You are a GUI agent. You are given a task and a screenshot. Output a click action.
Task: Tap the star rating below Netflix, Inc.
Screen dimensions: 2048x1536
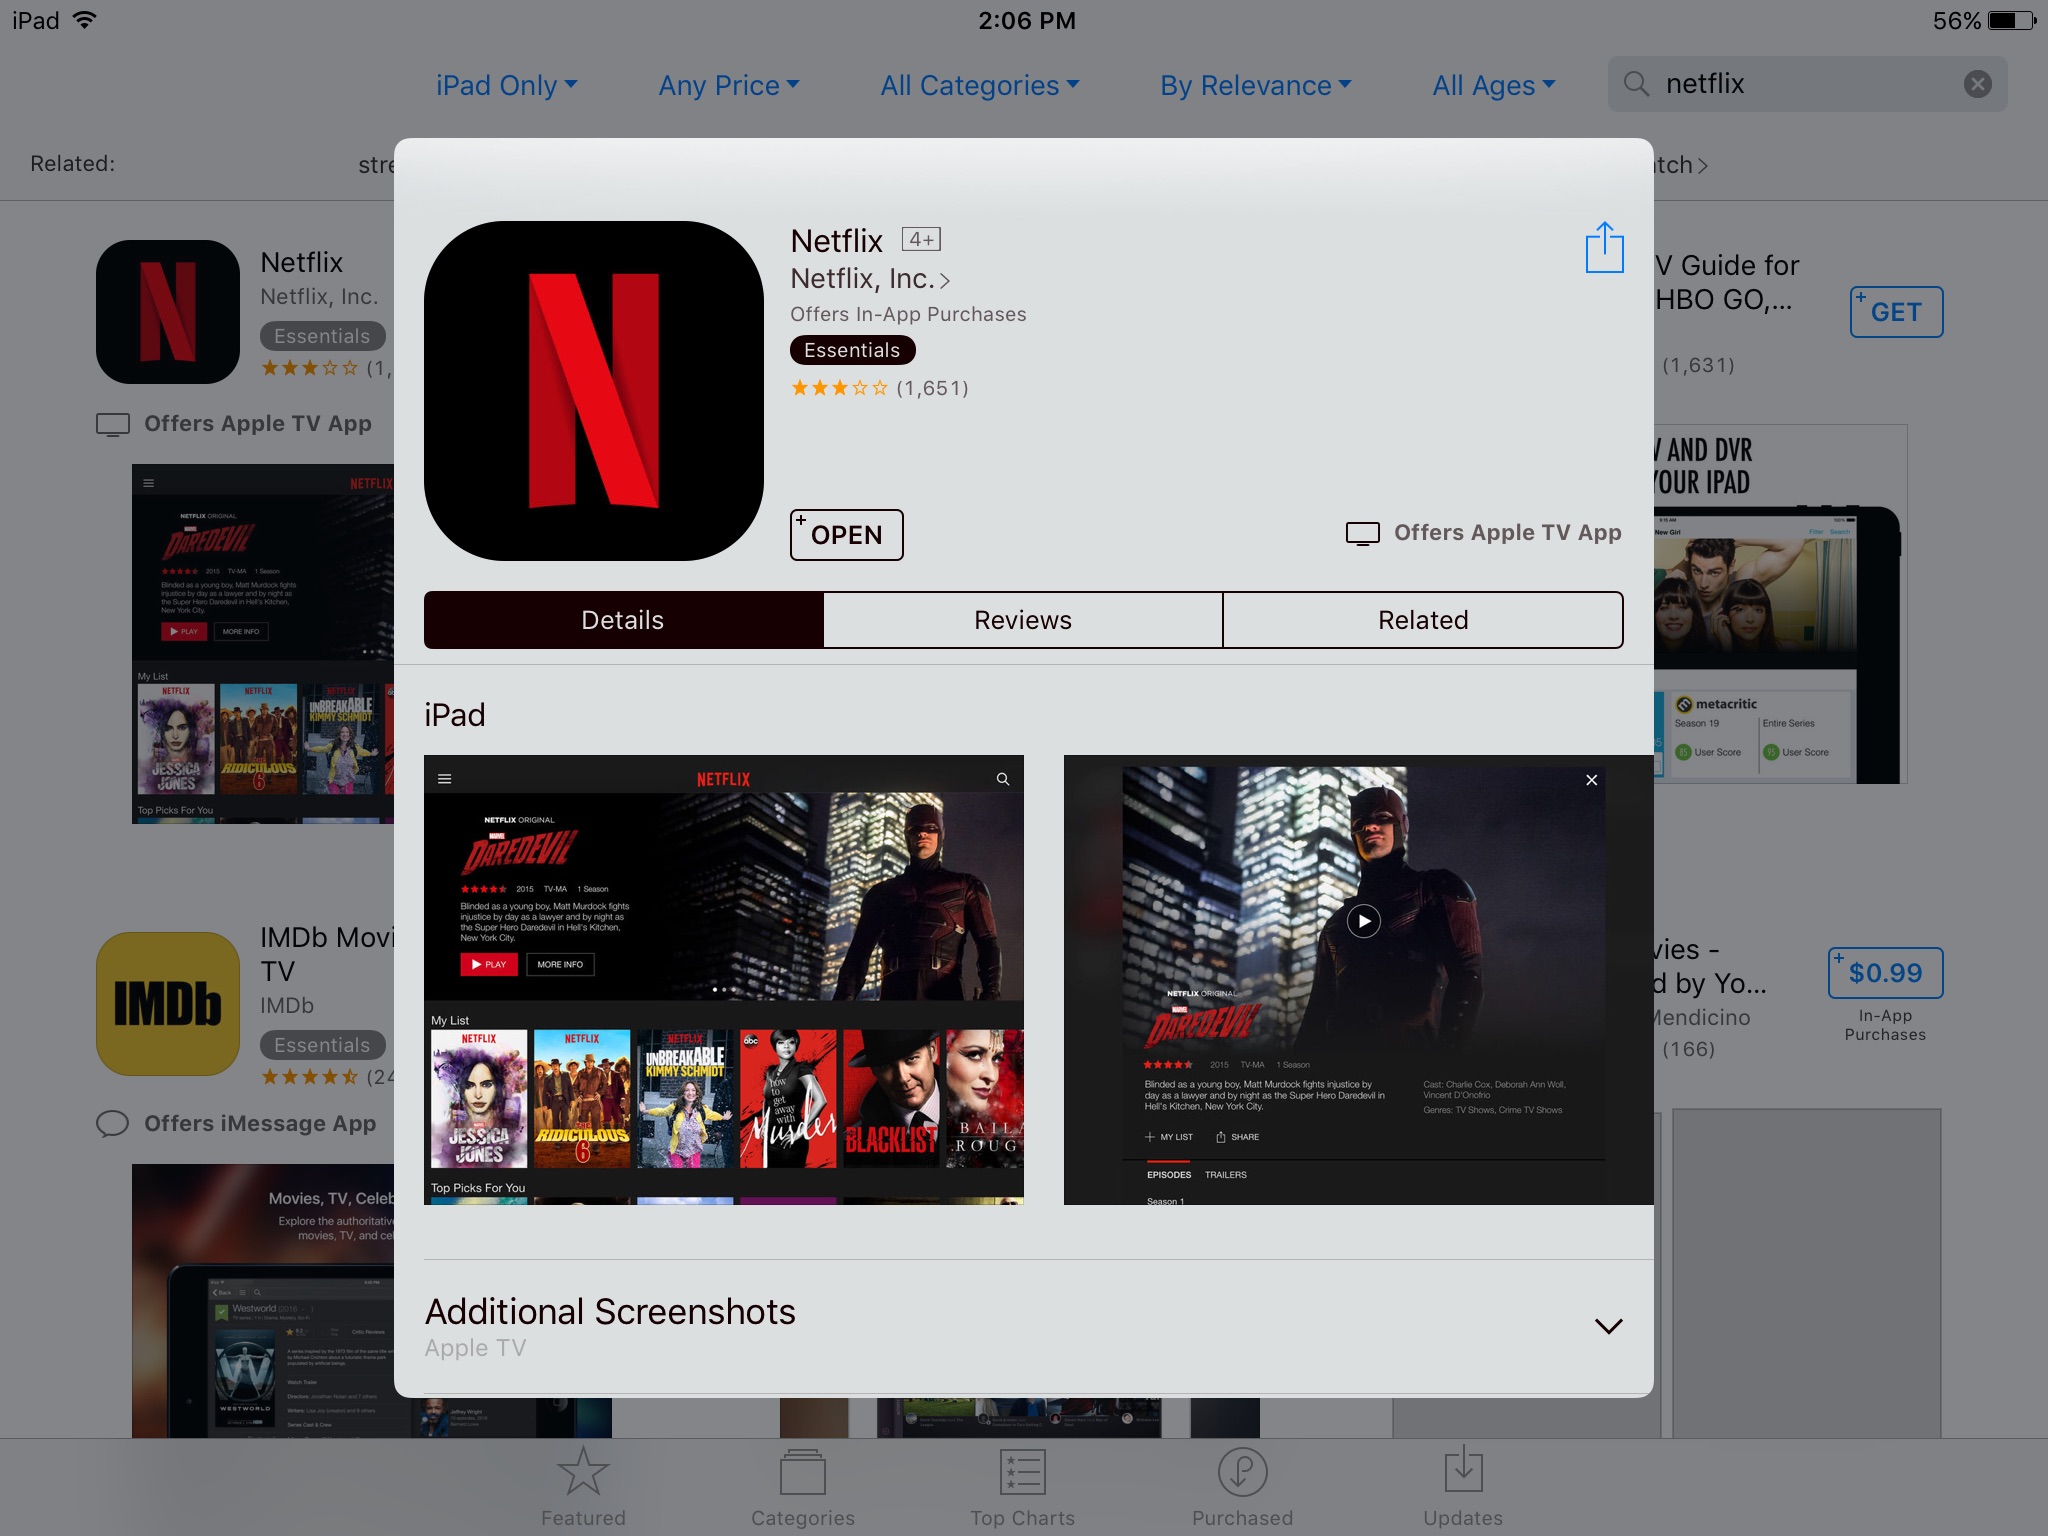pos(840,388)
